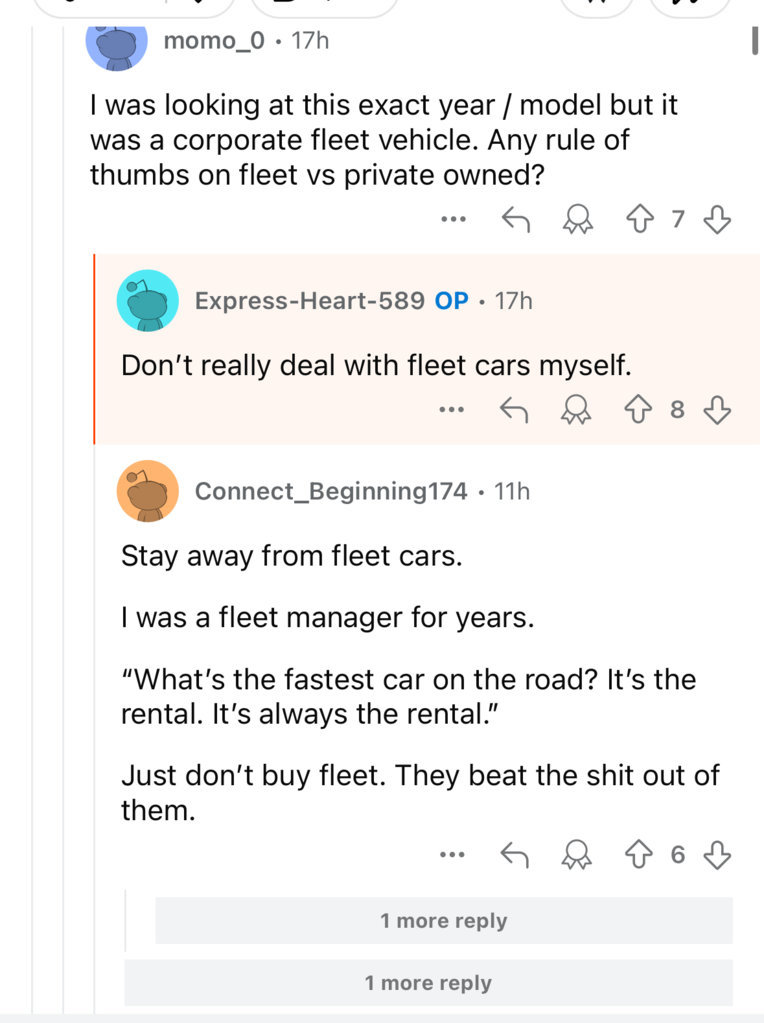Open momo_0's user profile
The image size is (764, 1023).
tap(214, 40)
